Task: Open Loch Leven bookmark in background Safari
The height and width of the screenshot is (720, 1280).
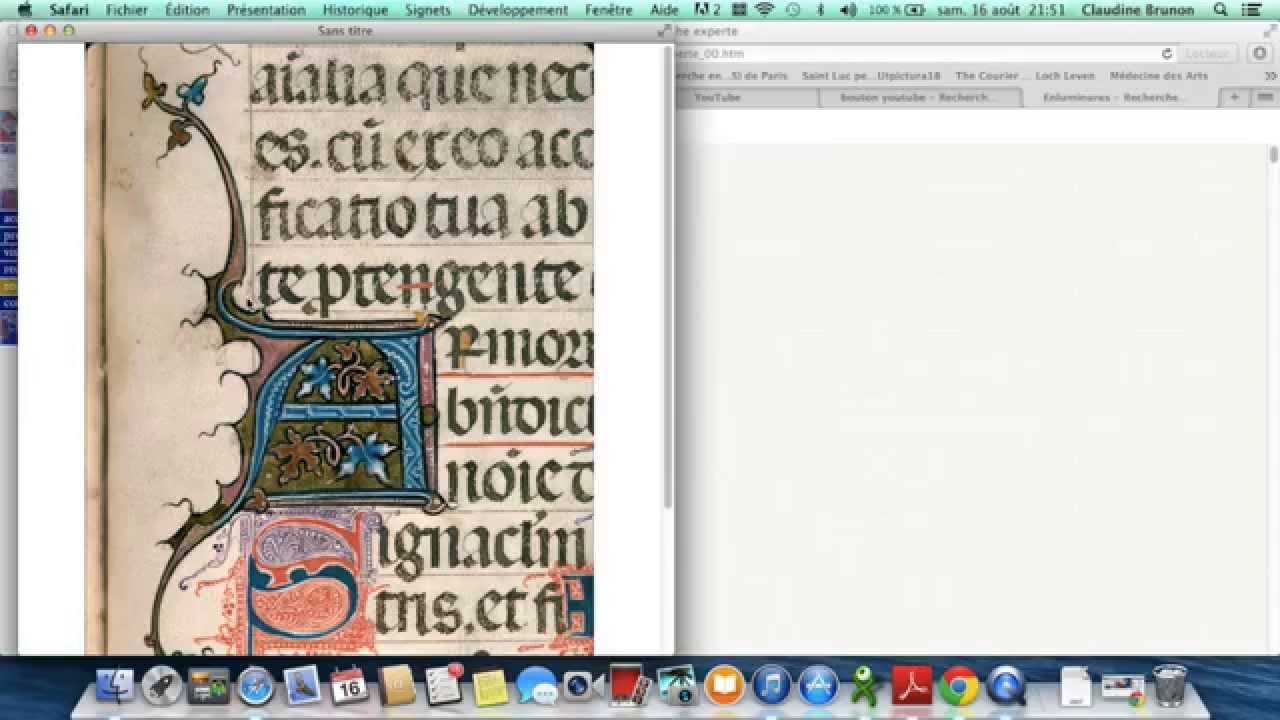Action: tap(1065, 76)
